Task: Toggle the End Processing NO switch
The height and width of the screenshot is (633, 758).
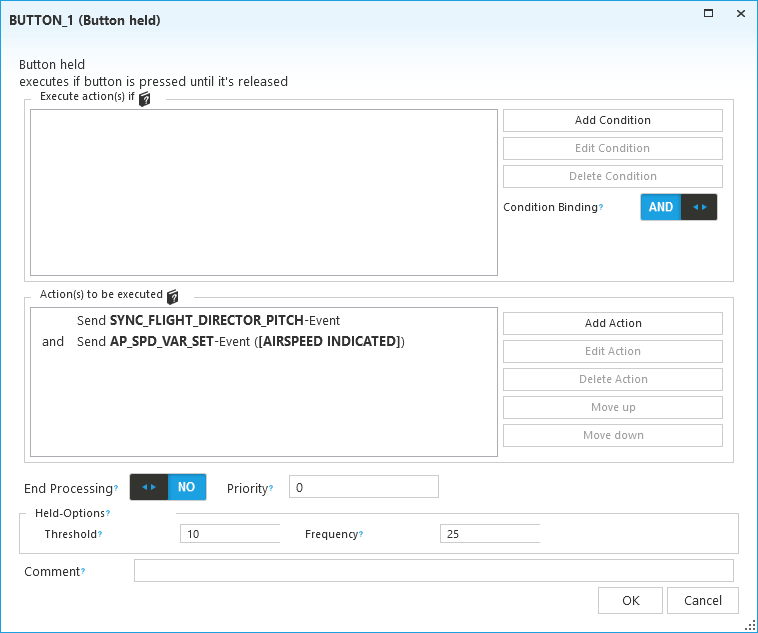Action: 168,487
